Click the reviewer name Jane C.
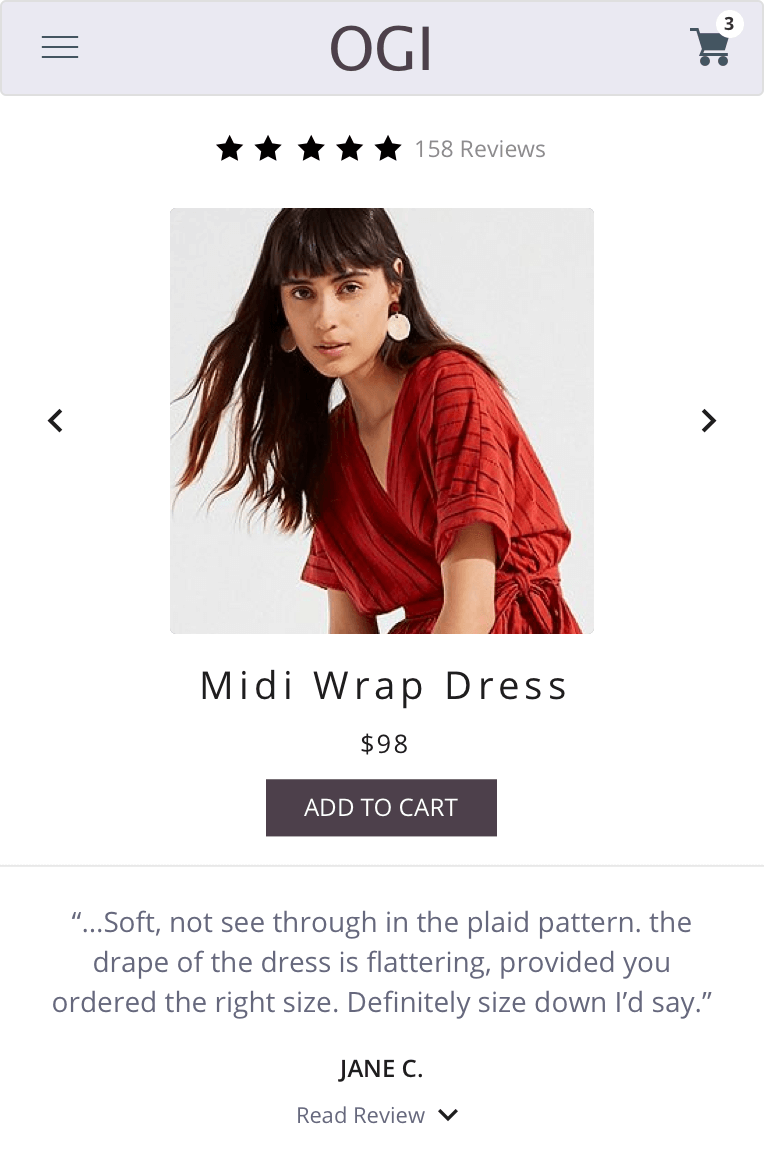The image size is (764, 1170). point(381,1069)
